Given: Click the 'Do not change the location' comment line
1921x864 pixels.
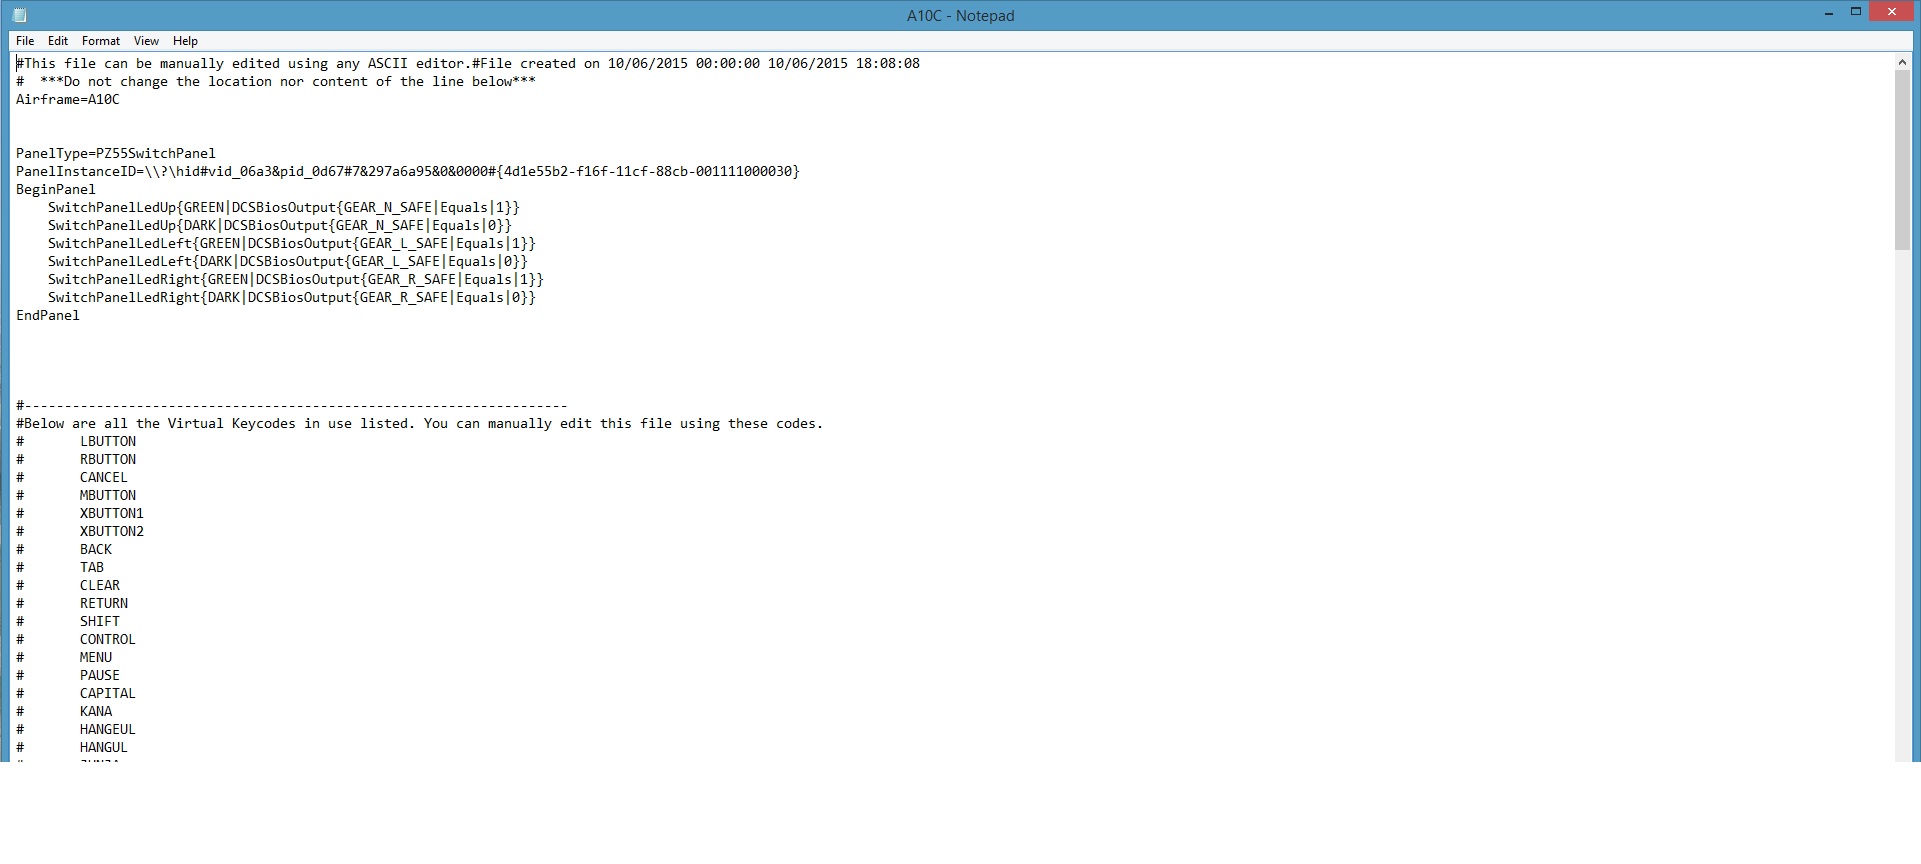Looking at the screenshot, I should pos(276,82).
